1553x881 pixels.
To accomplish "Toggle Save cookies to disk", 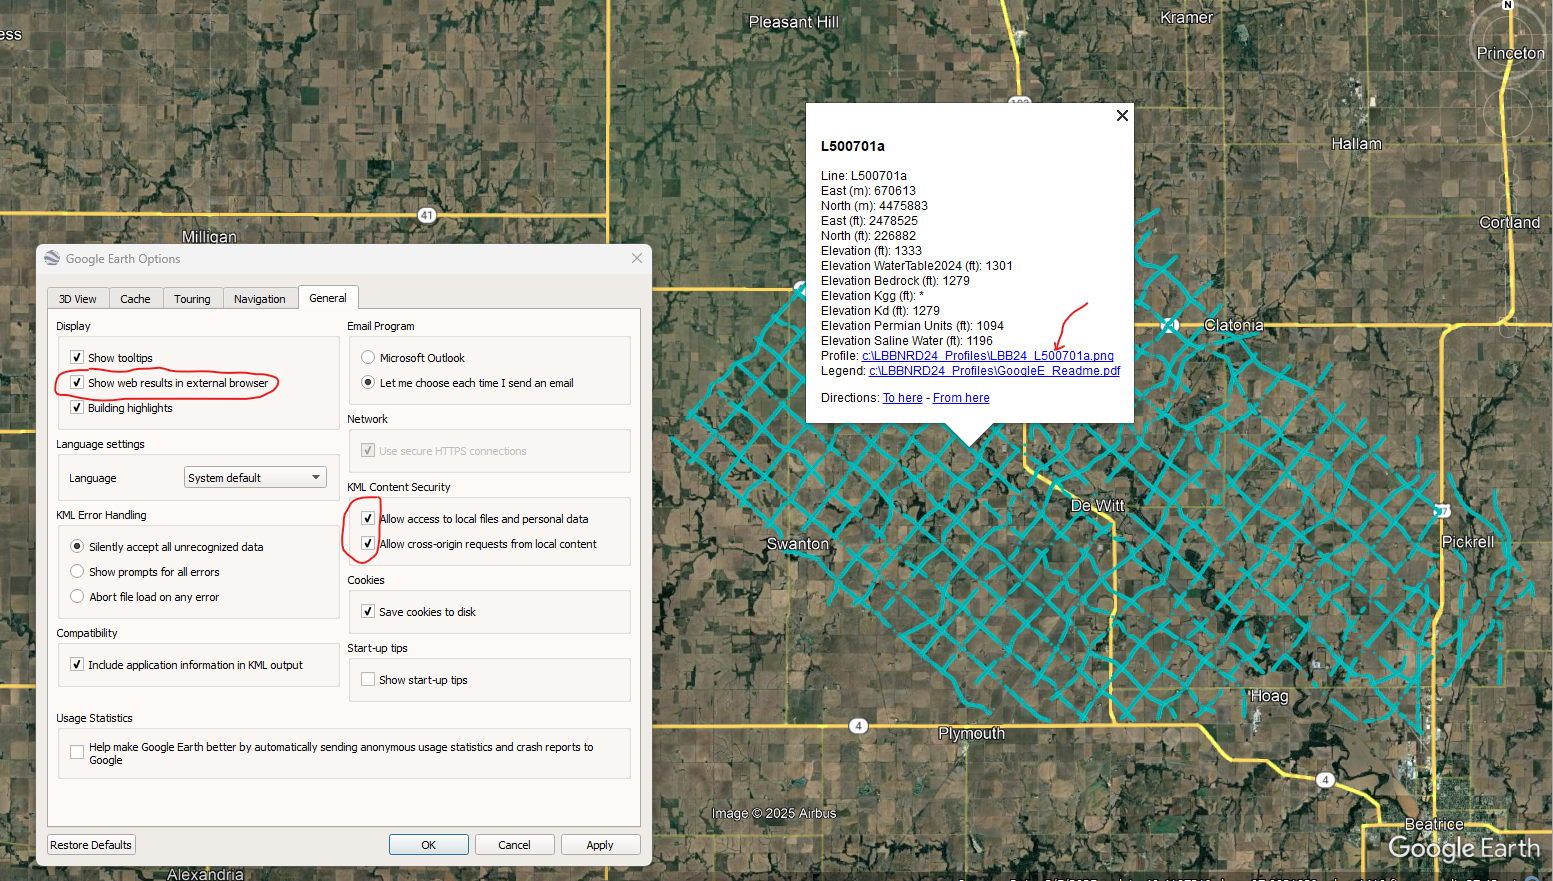I will pos(368,611).
